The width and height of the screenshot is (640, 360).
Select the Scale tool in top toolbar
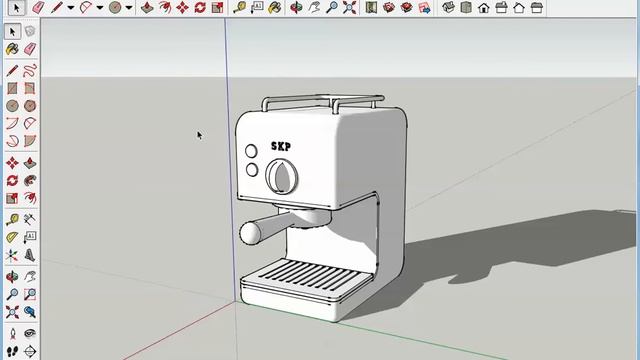(218, 7)
